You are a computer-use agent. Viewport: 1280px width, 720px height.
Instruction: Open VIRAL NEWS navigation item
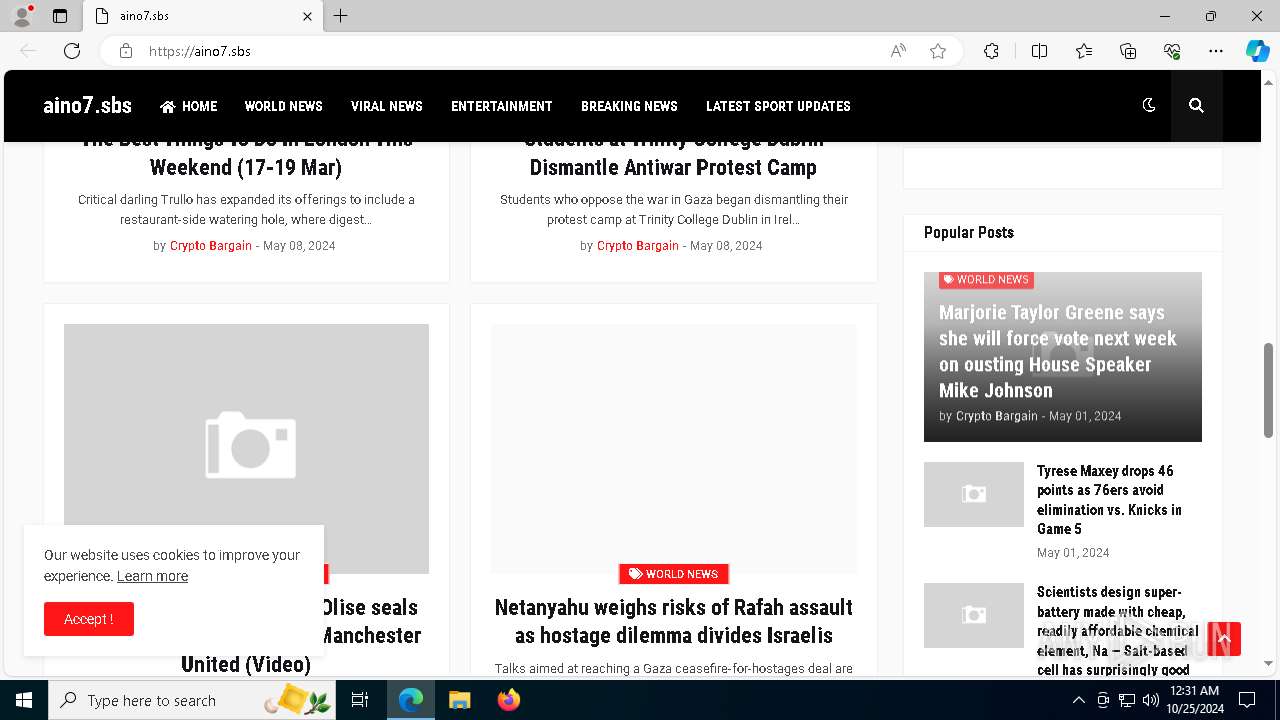pos(386,106)
